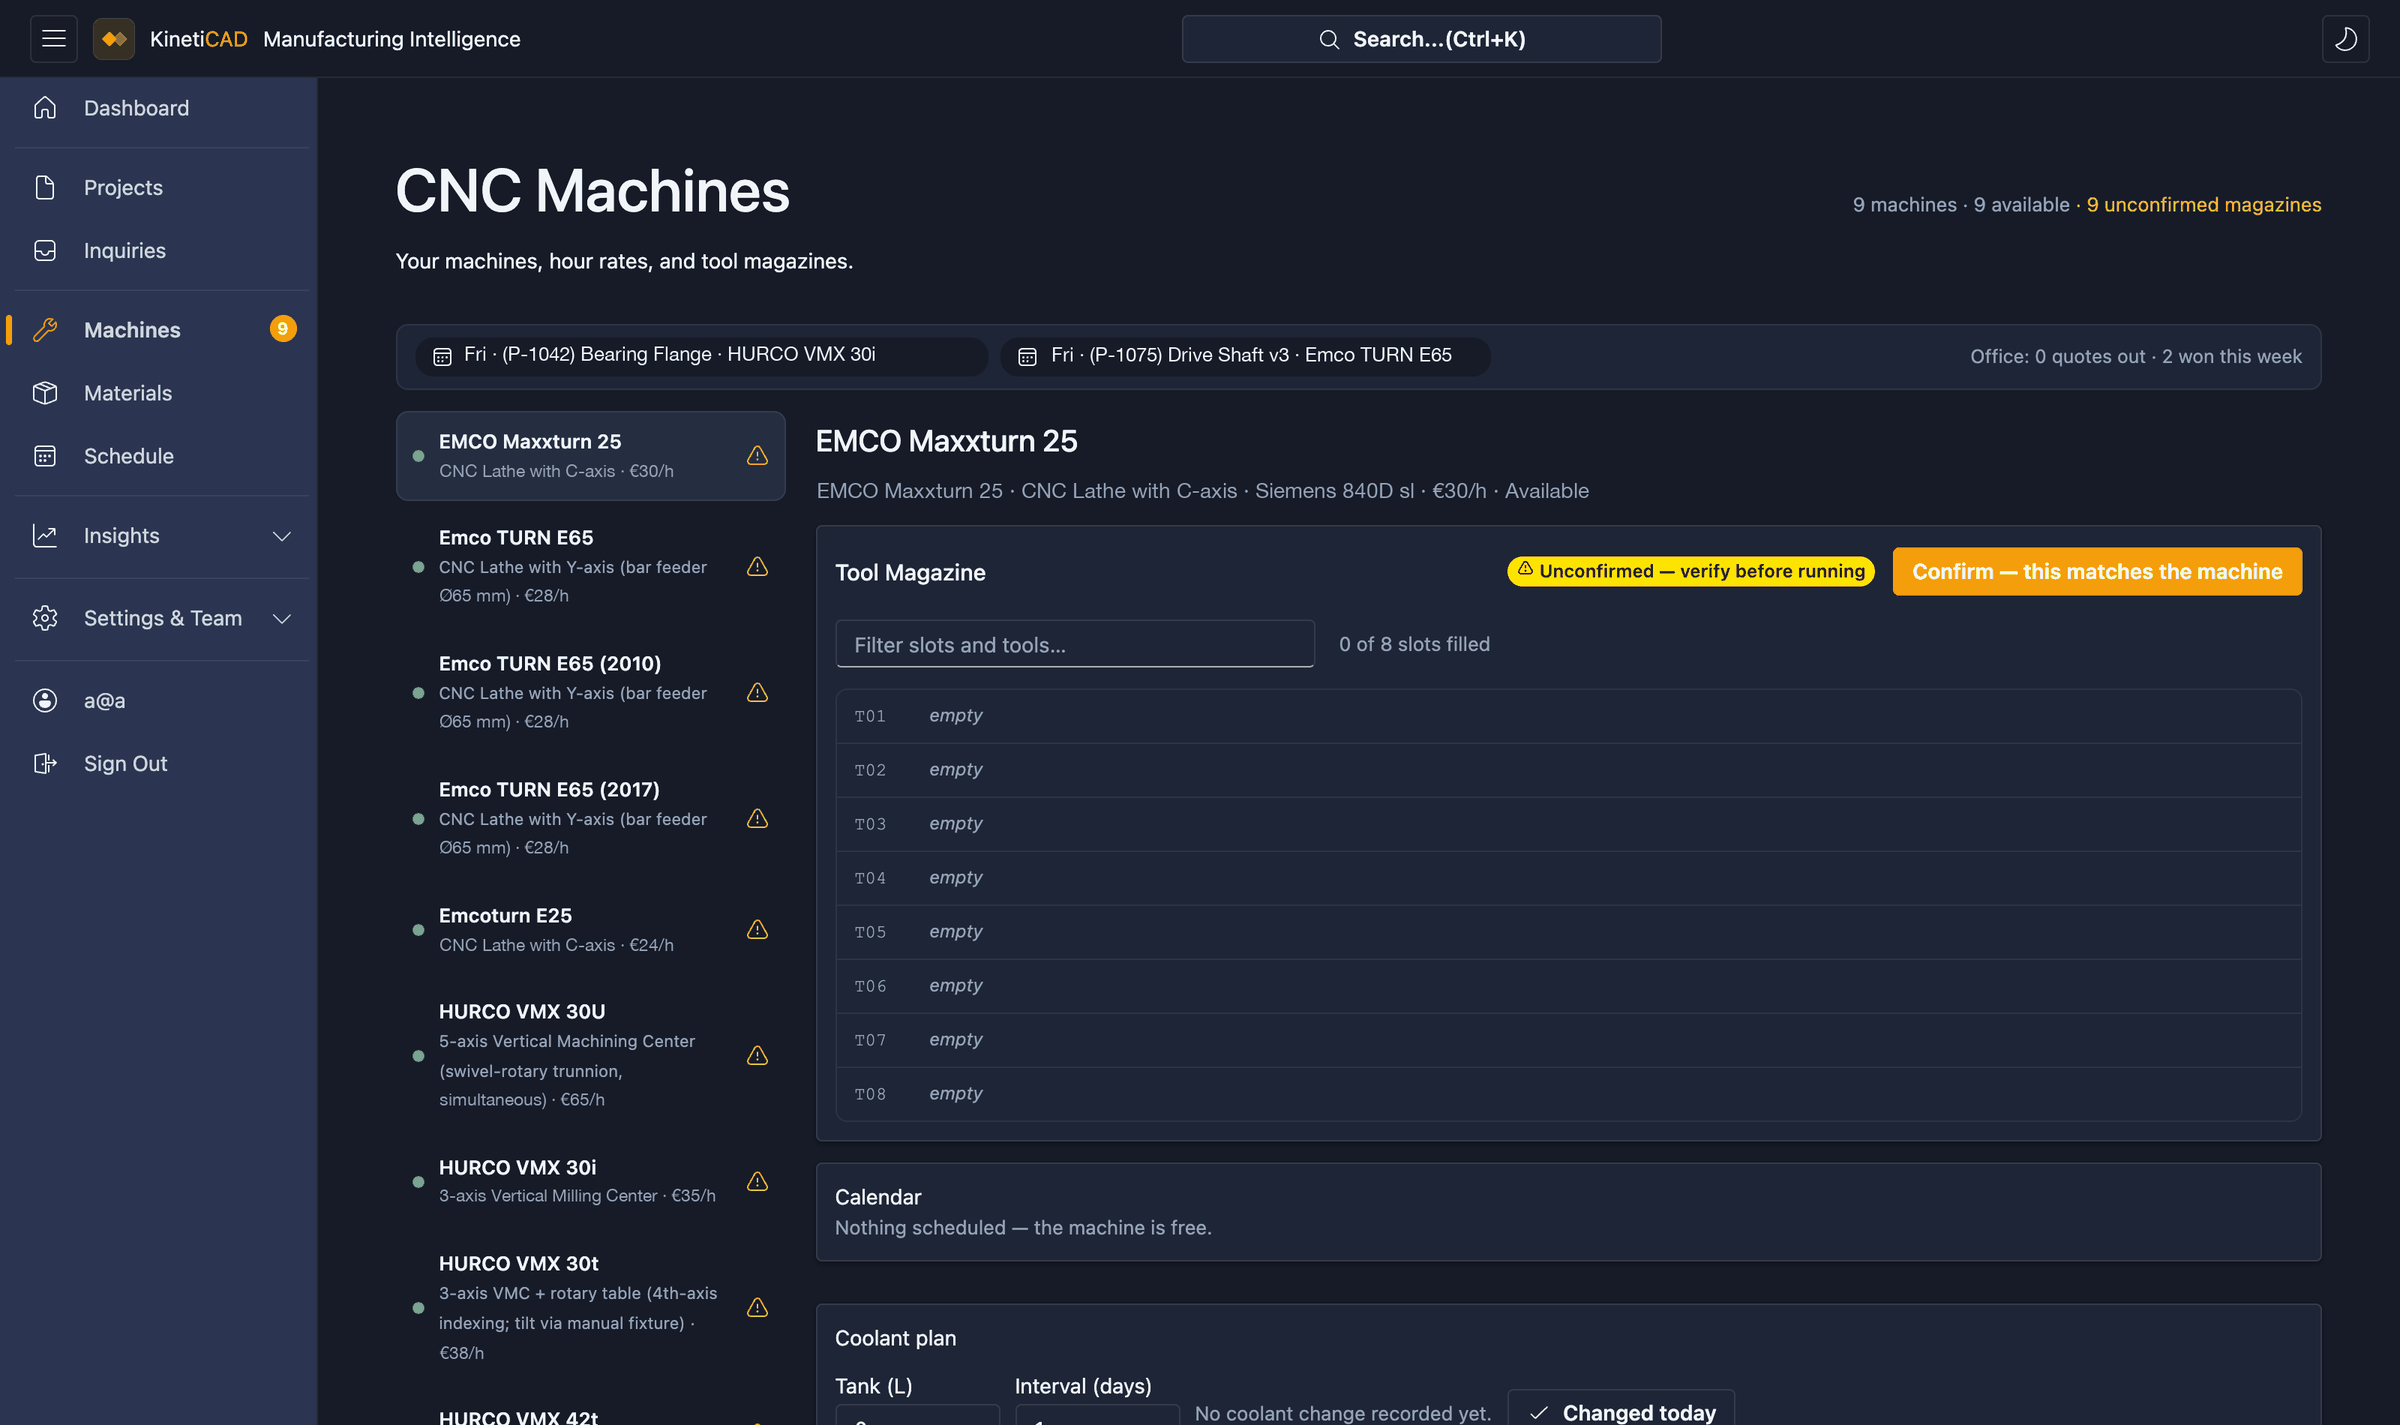The width and height of the screenshot is (2400, 1425).
Task: Go to Projects in the sidebar
Action: pyautogui.click(x=162, y=187)
